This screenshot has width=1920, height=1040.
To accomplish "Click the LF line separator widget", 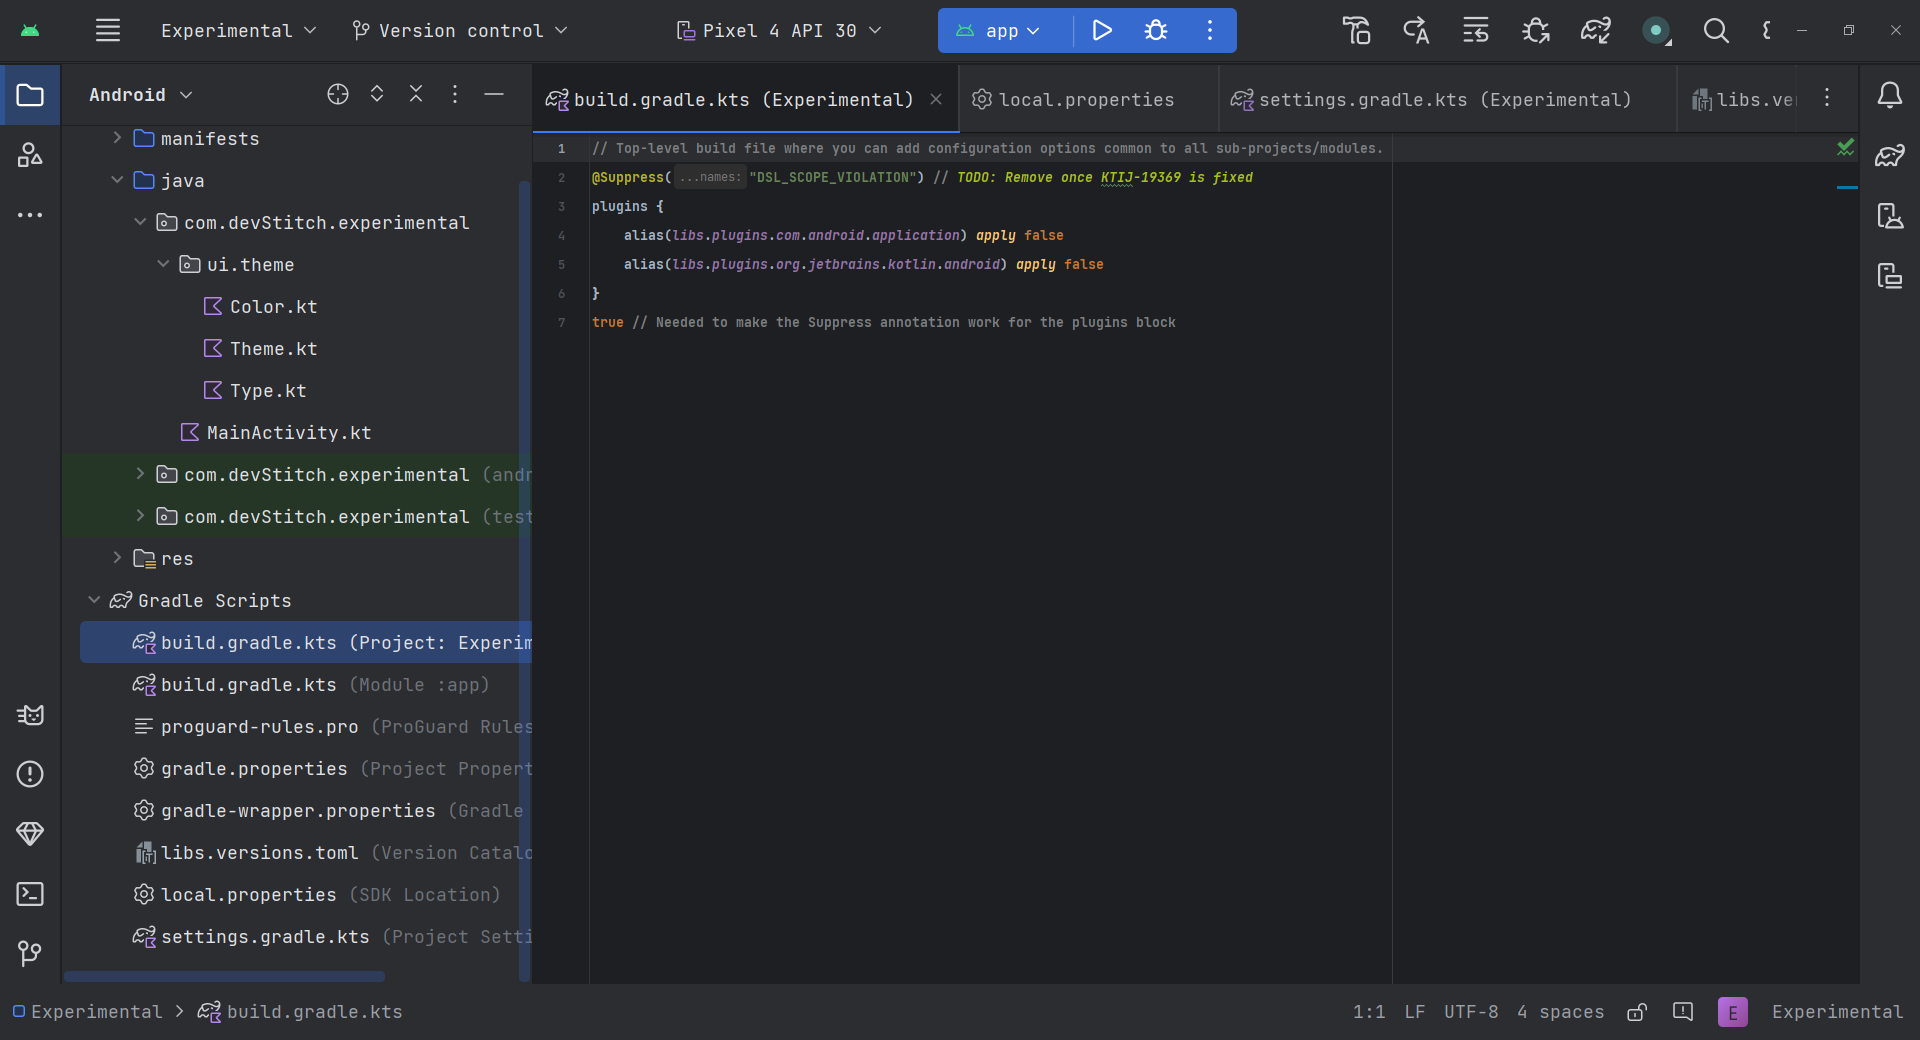I will [x=1414, y=1012].
